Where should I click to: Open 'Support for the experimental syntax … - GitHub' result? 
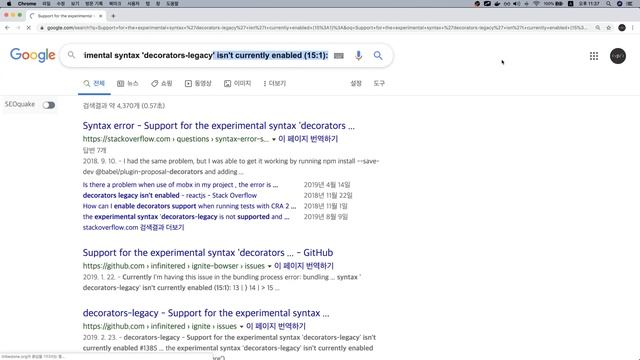[208, 253]
